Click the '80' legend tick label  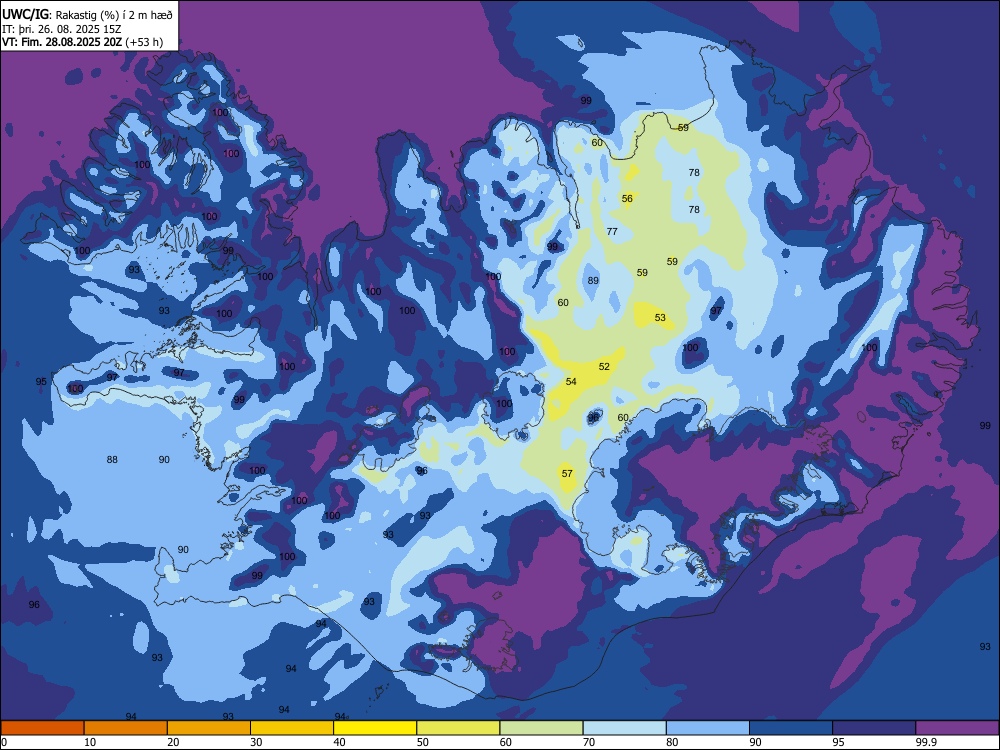(672, 742)
